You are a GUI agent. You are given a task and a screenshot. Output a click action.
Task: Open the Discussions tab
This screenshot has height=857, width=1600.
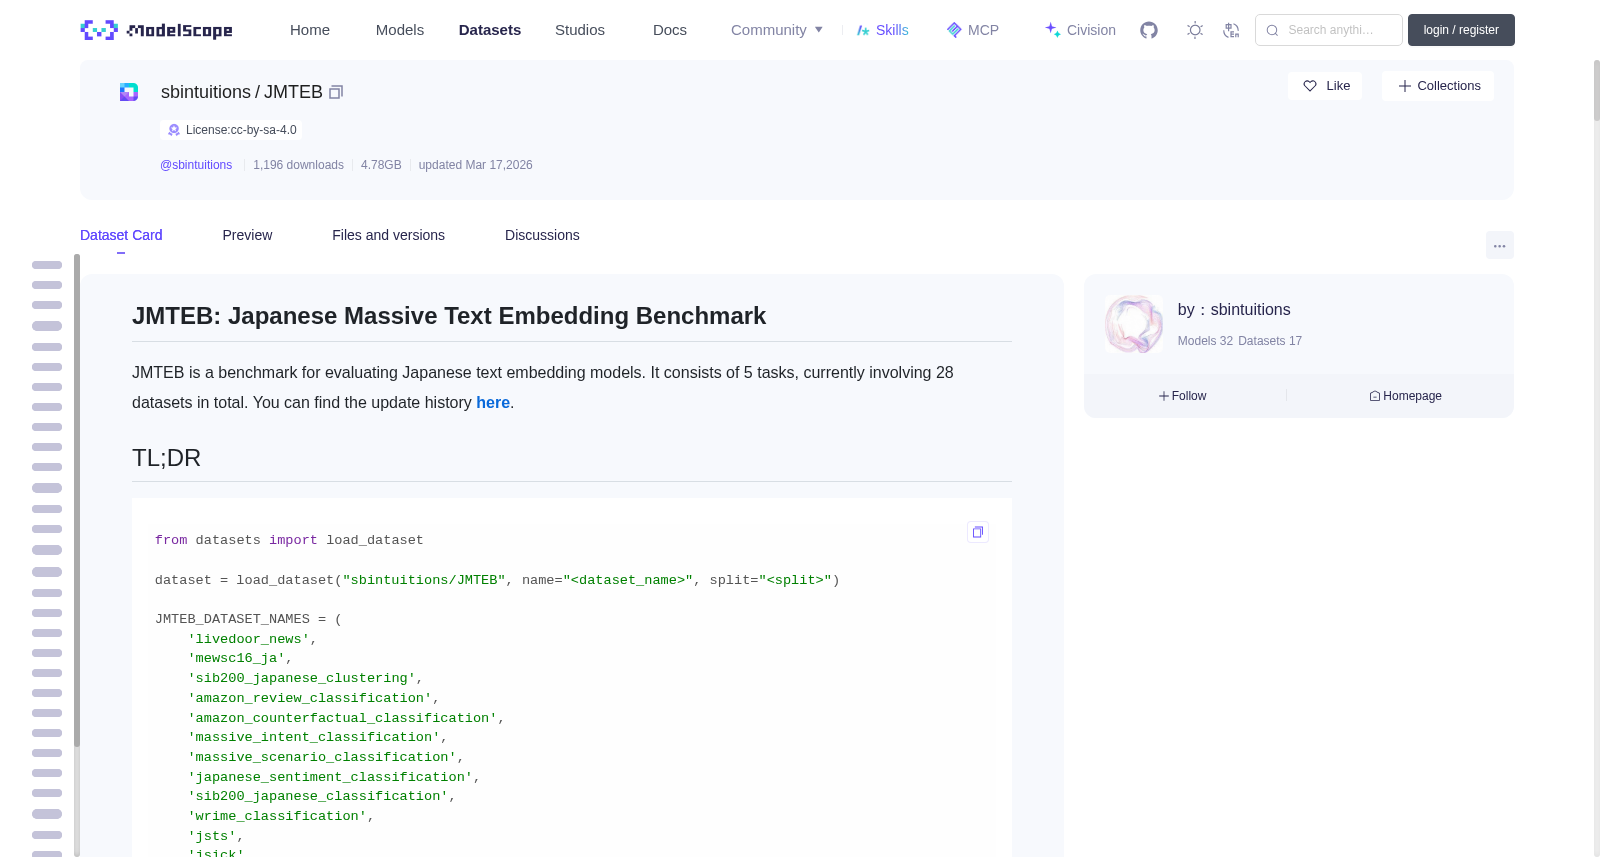542,235
